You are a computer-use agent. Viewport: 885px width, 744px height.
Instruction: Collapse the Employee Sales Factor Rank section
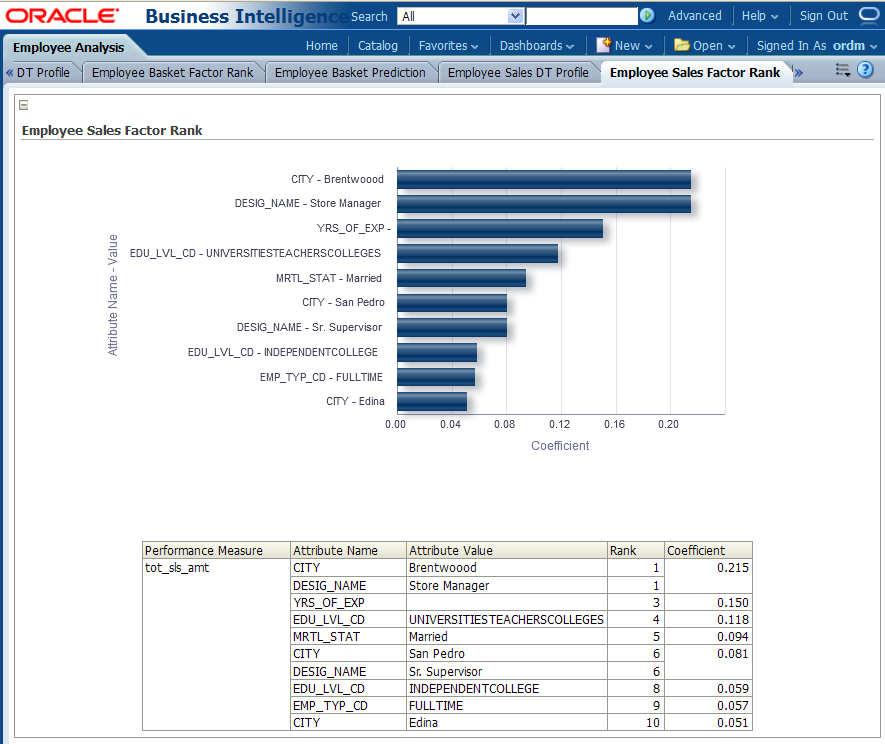(x=24, y=105)
